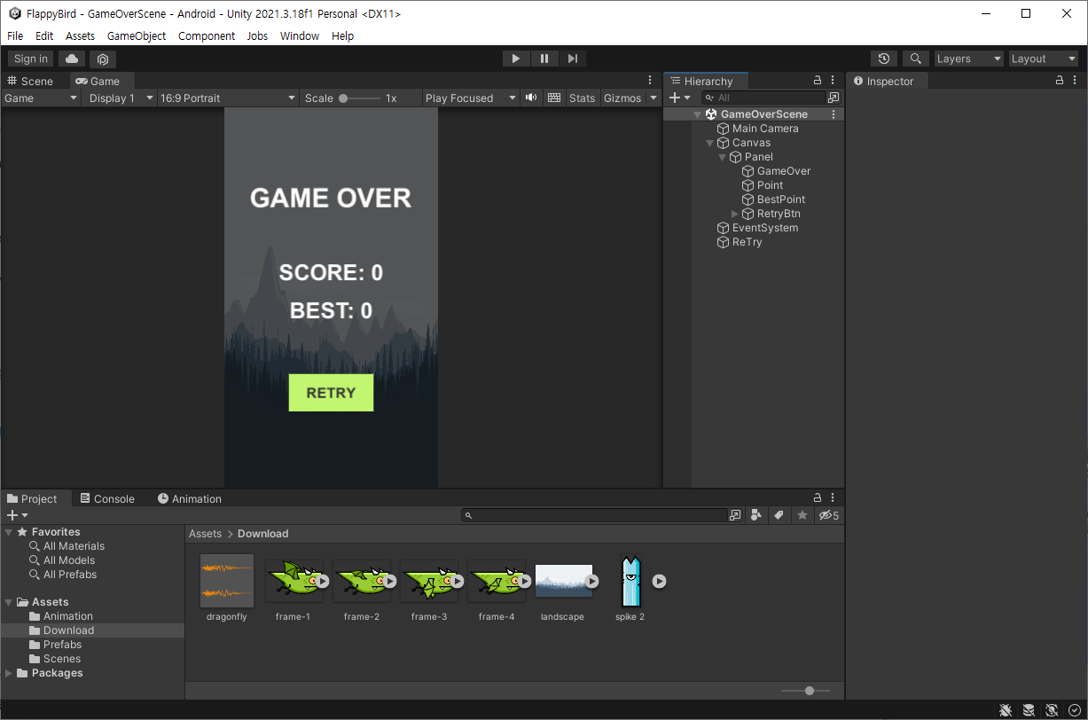Open global search magnifier icon
The height and width of the screenshot is (720, 1088).
pos(916,59)
